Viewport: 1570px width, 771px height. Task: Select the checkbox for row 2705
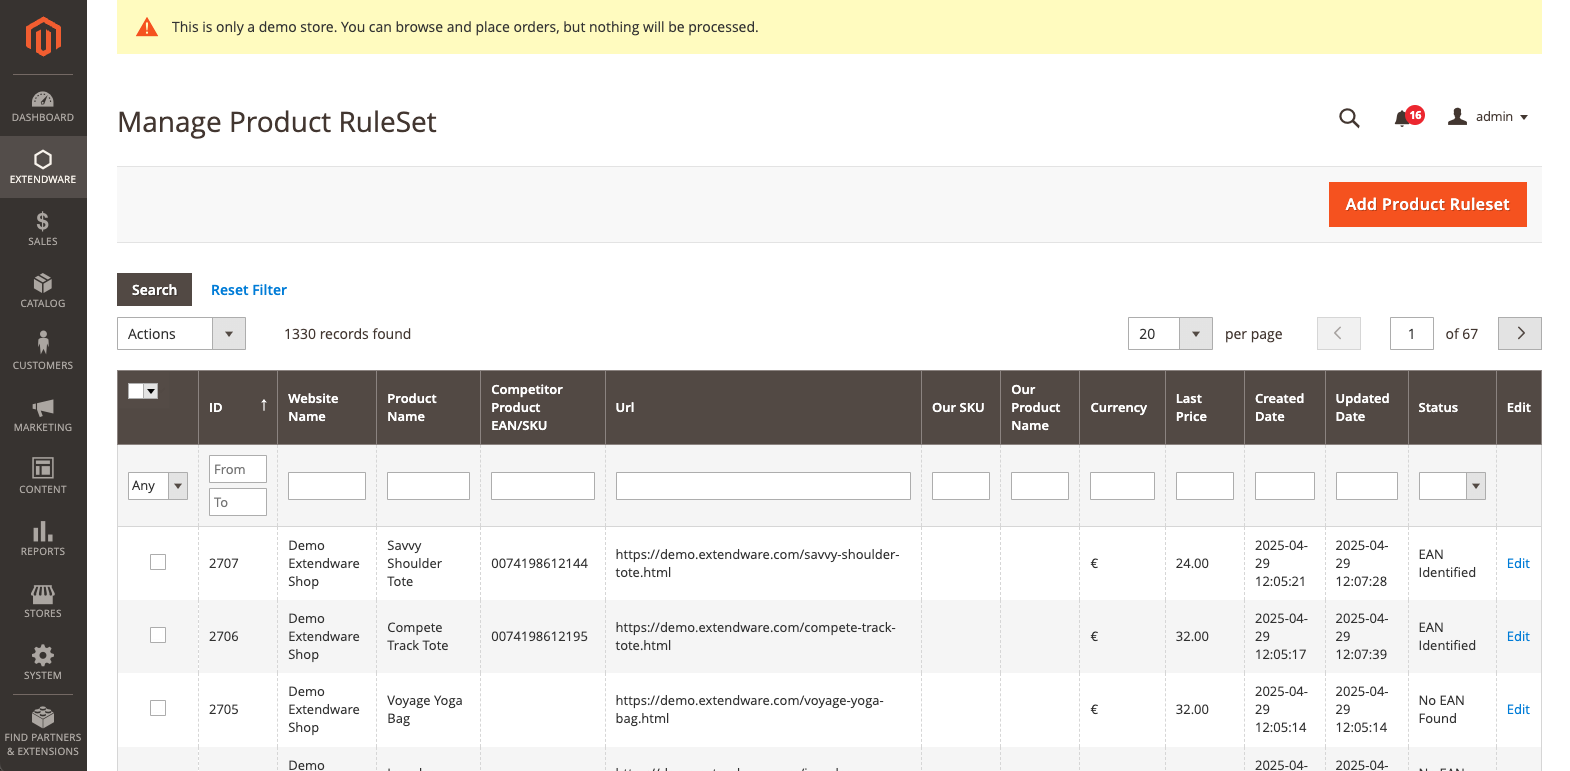tap(158, 708)
